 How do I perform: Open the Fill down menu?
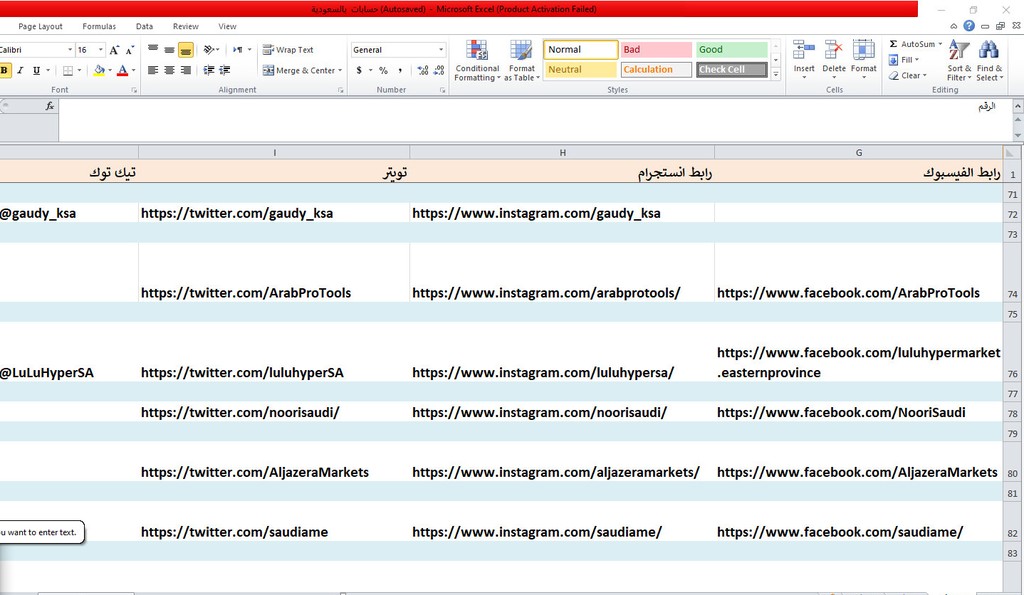point(904,59)
